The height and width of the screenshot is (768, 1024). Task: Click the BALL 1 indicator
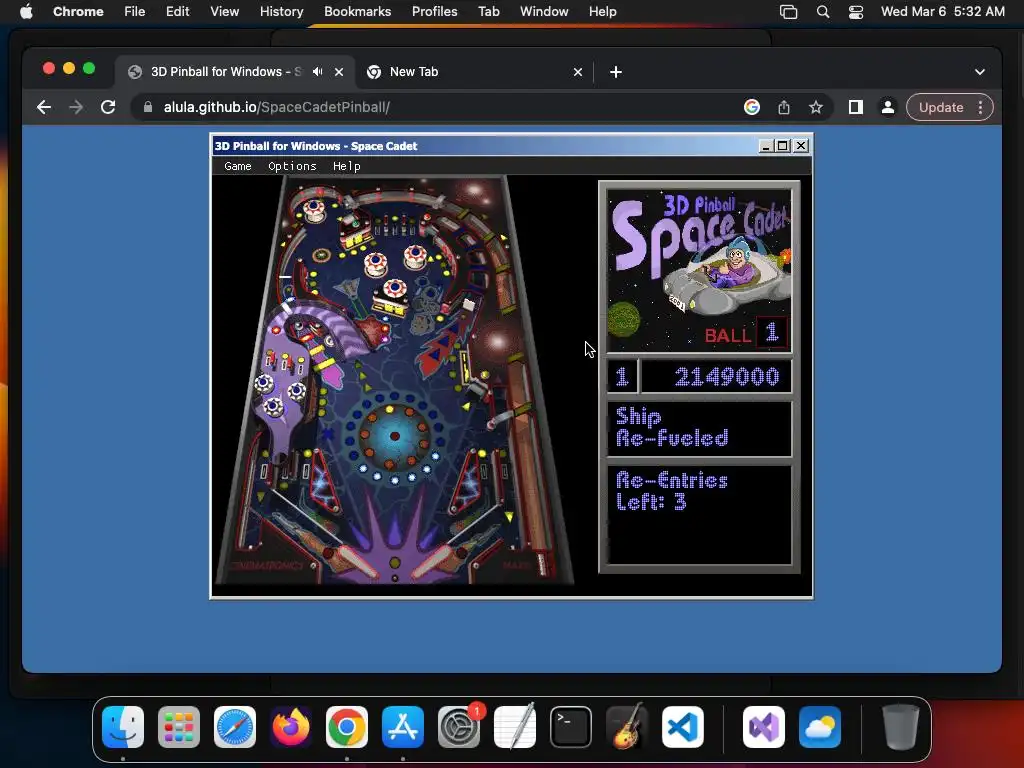pos(746,334)
